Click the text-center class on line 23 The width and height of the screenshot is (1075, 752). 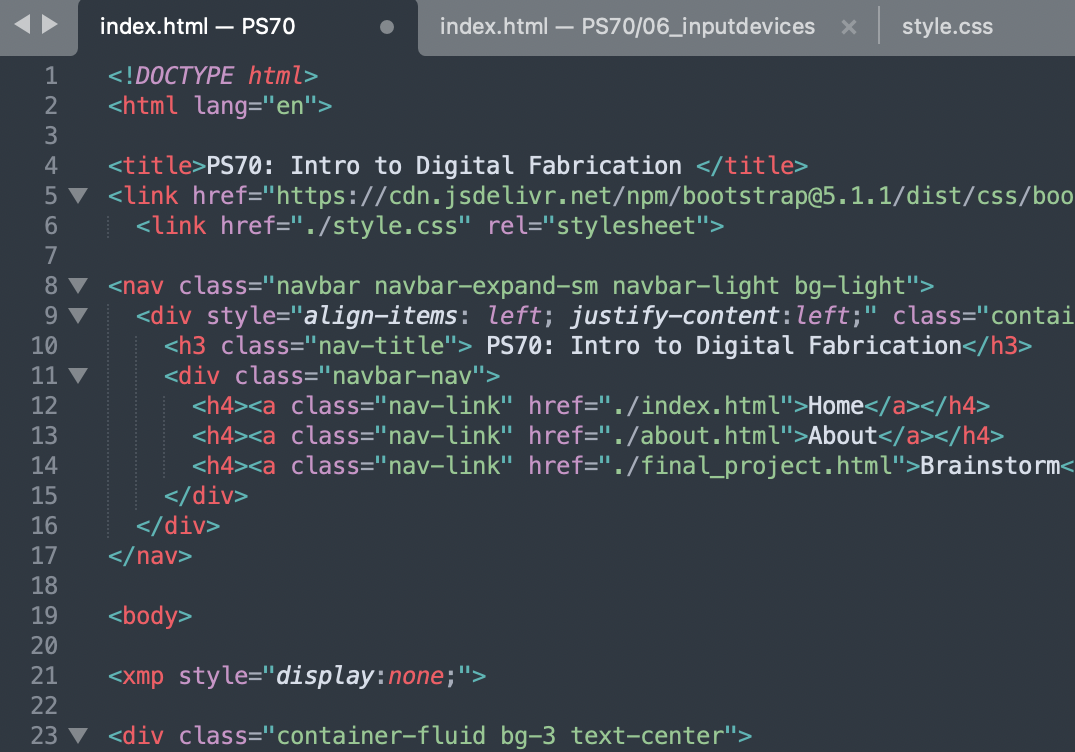(647, 736)
